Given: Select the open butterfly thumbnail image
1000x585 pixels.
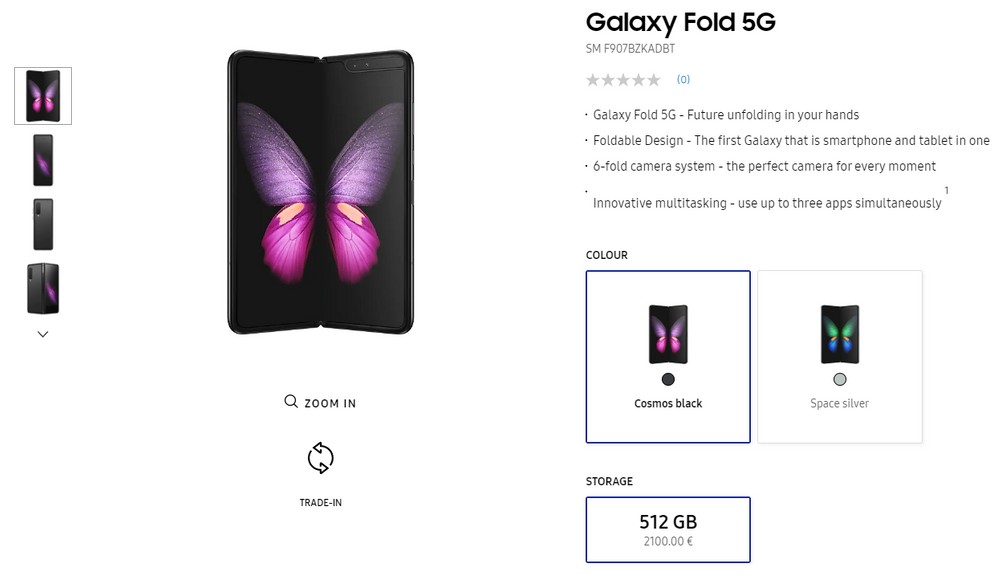Looking at the screenshot, I should (43, 96).
